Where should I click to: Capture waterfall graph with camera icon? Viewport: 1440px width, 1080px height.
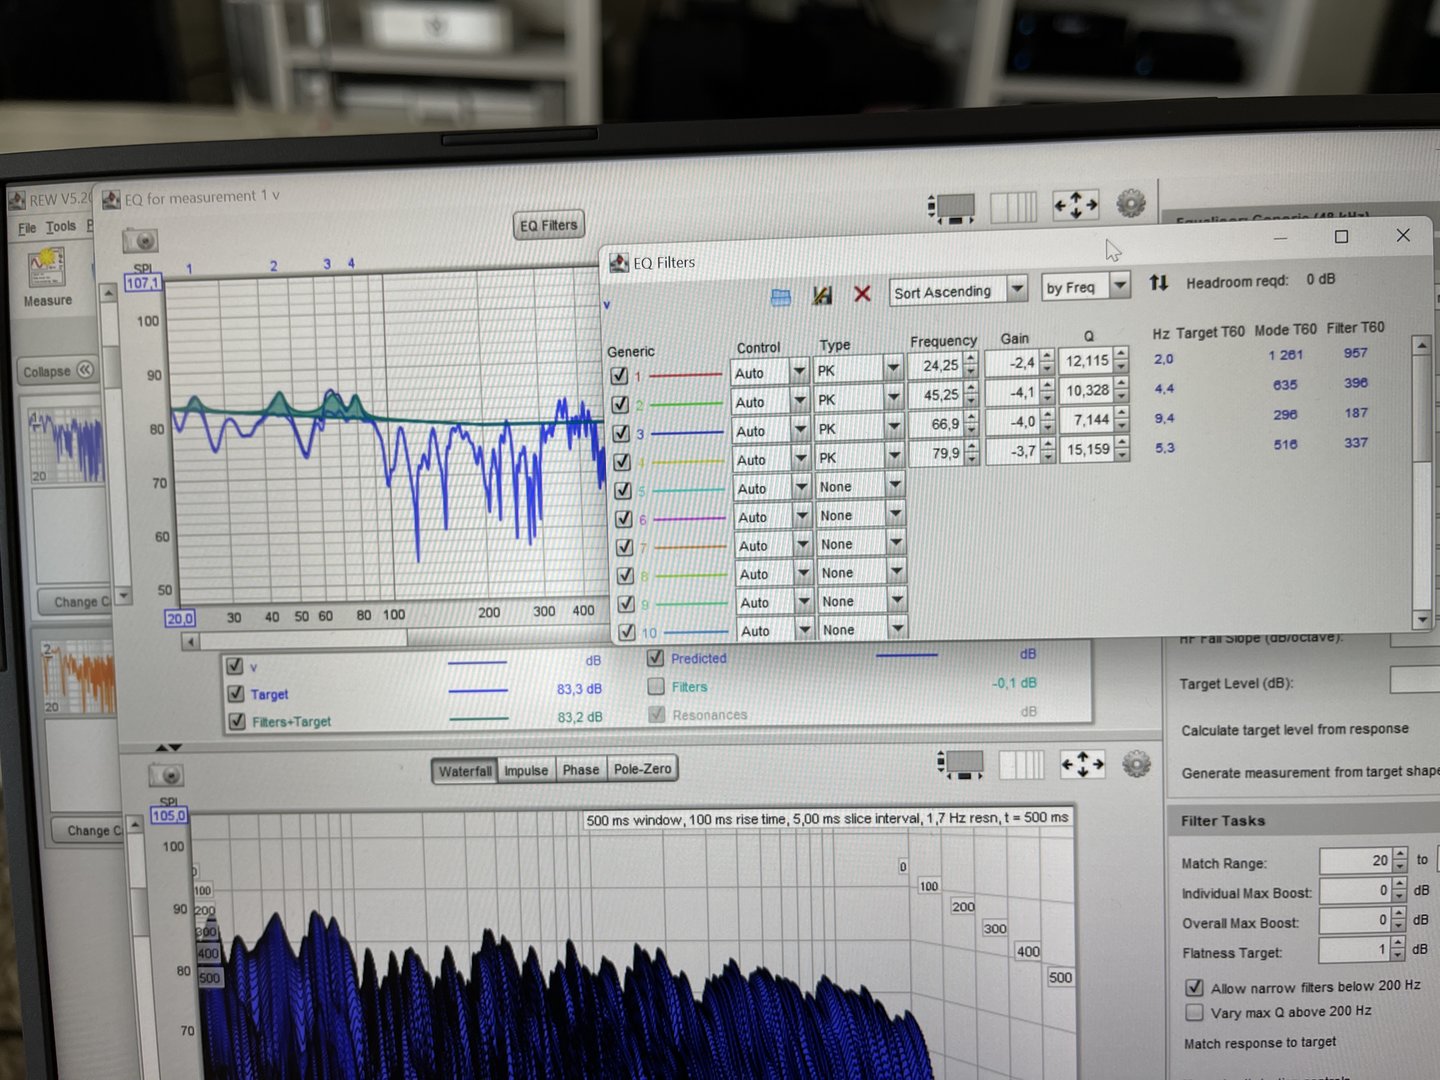pos(166,775)
